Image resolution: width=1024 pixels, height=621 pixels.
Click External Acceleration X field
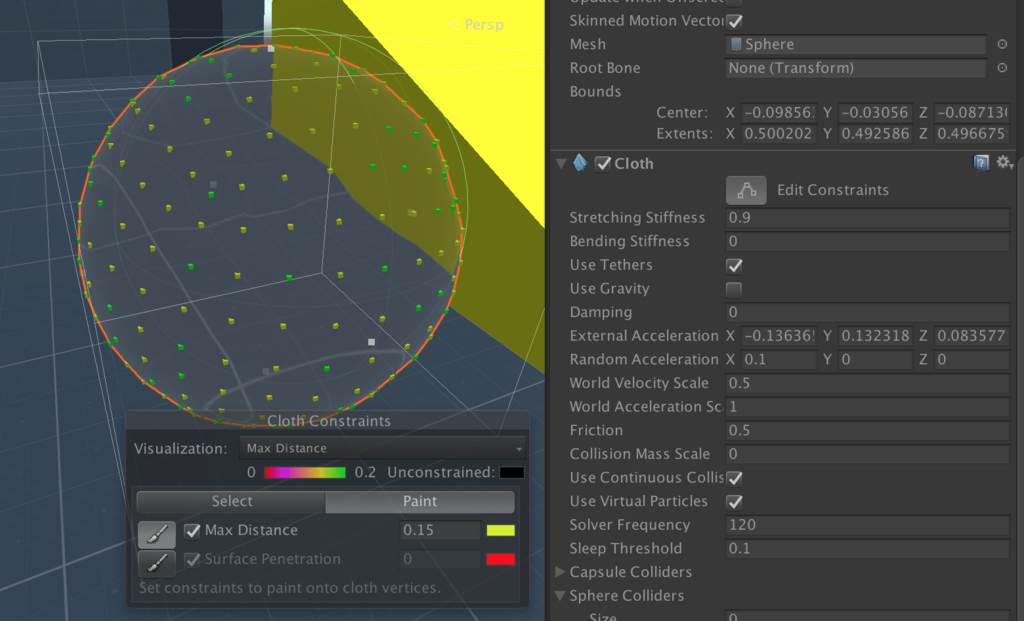click(778, 336)
